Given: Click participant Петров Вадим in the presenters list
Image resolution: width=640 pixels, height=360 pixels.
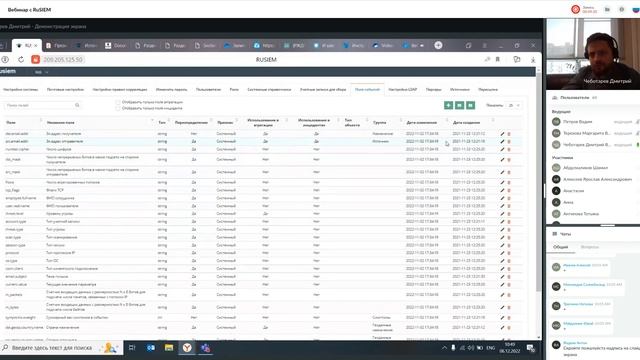Looking at the screenshot, I should click(x=577, y=122).
